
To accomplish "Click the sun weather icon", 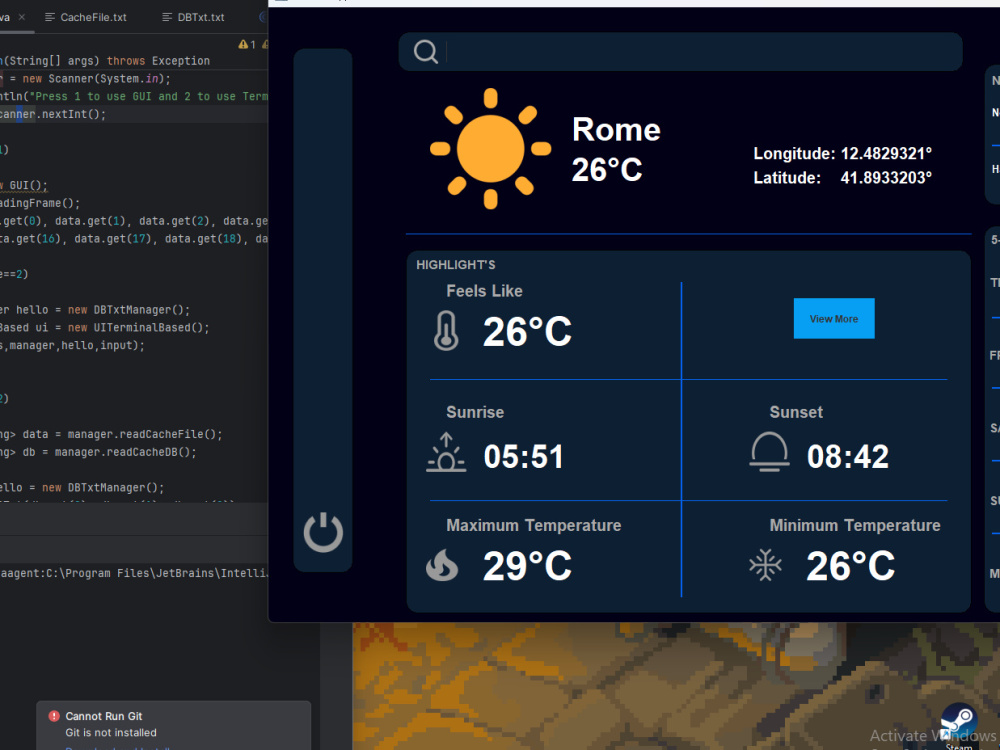I will (x=490, y=149).
